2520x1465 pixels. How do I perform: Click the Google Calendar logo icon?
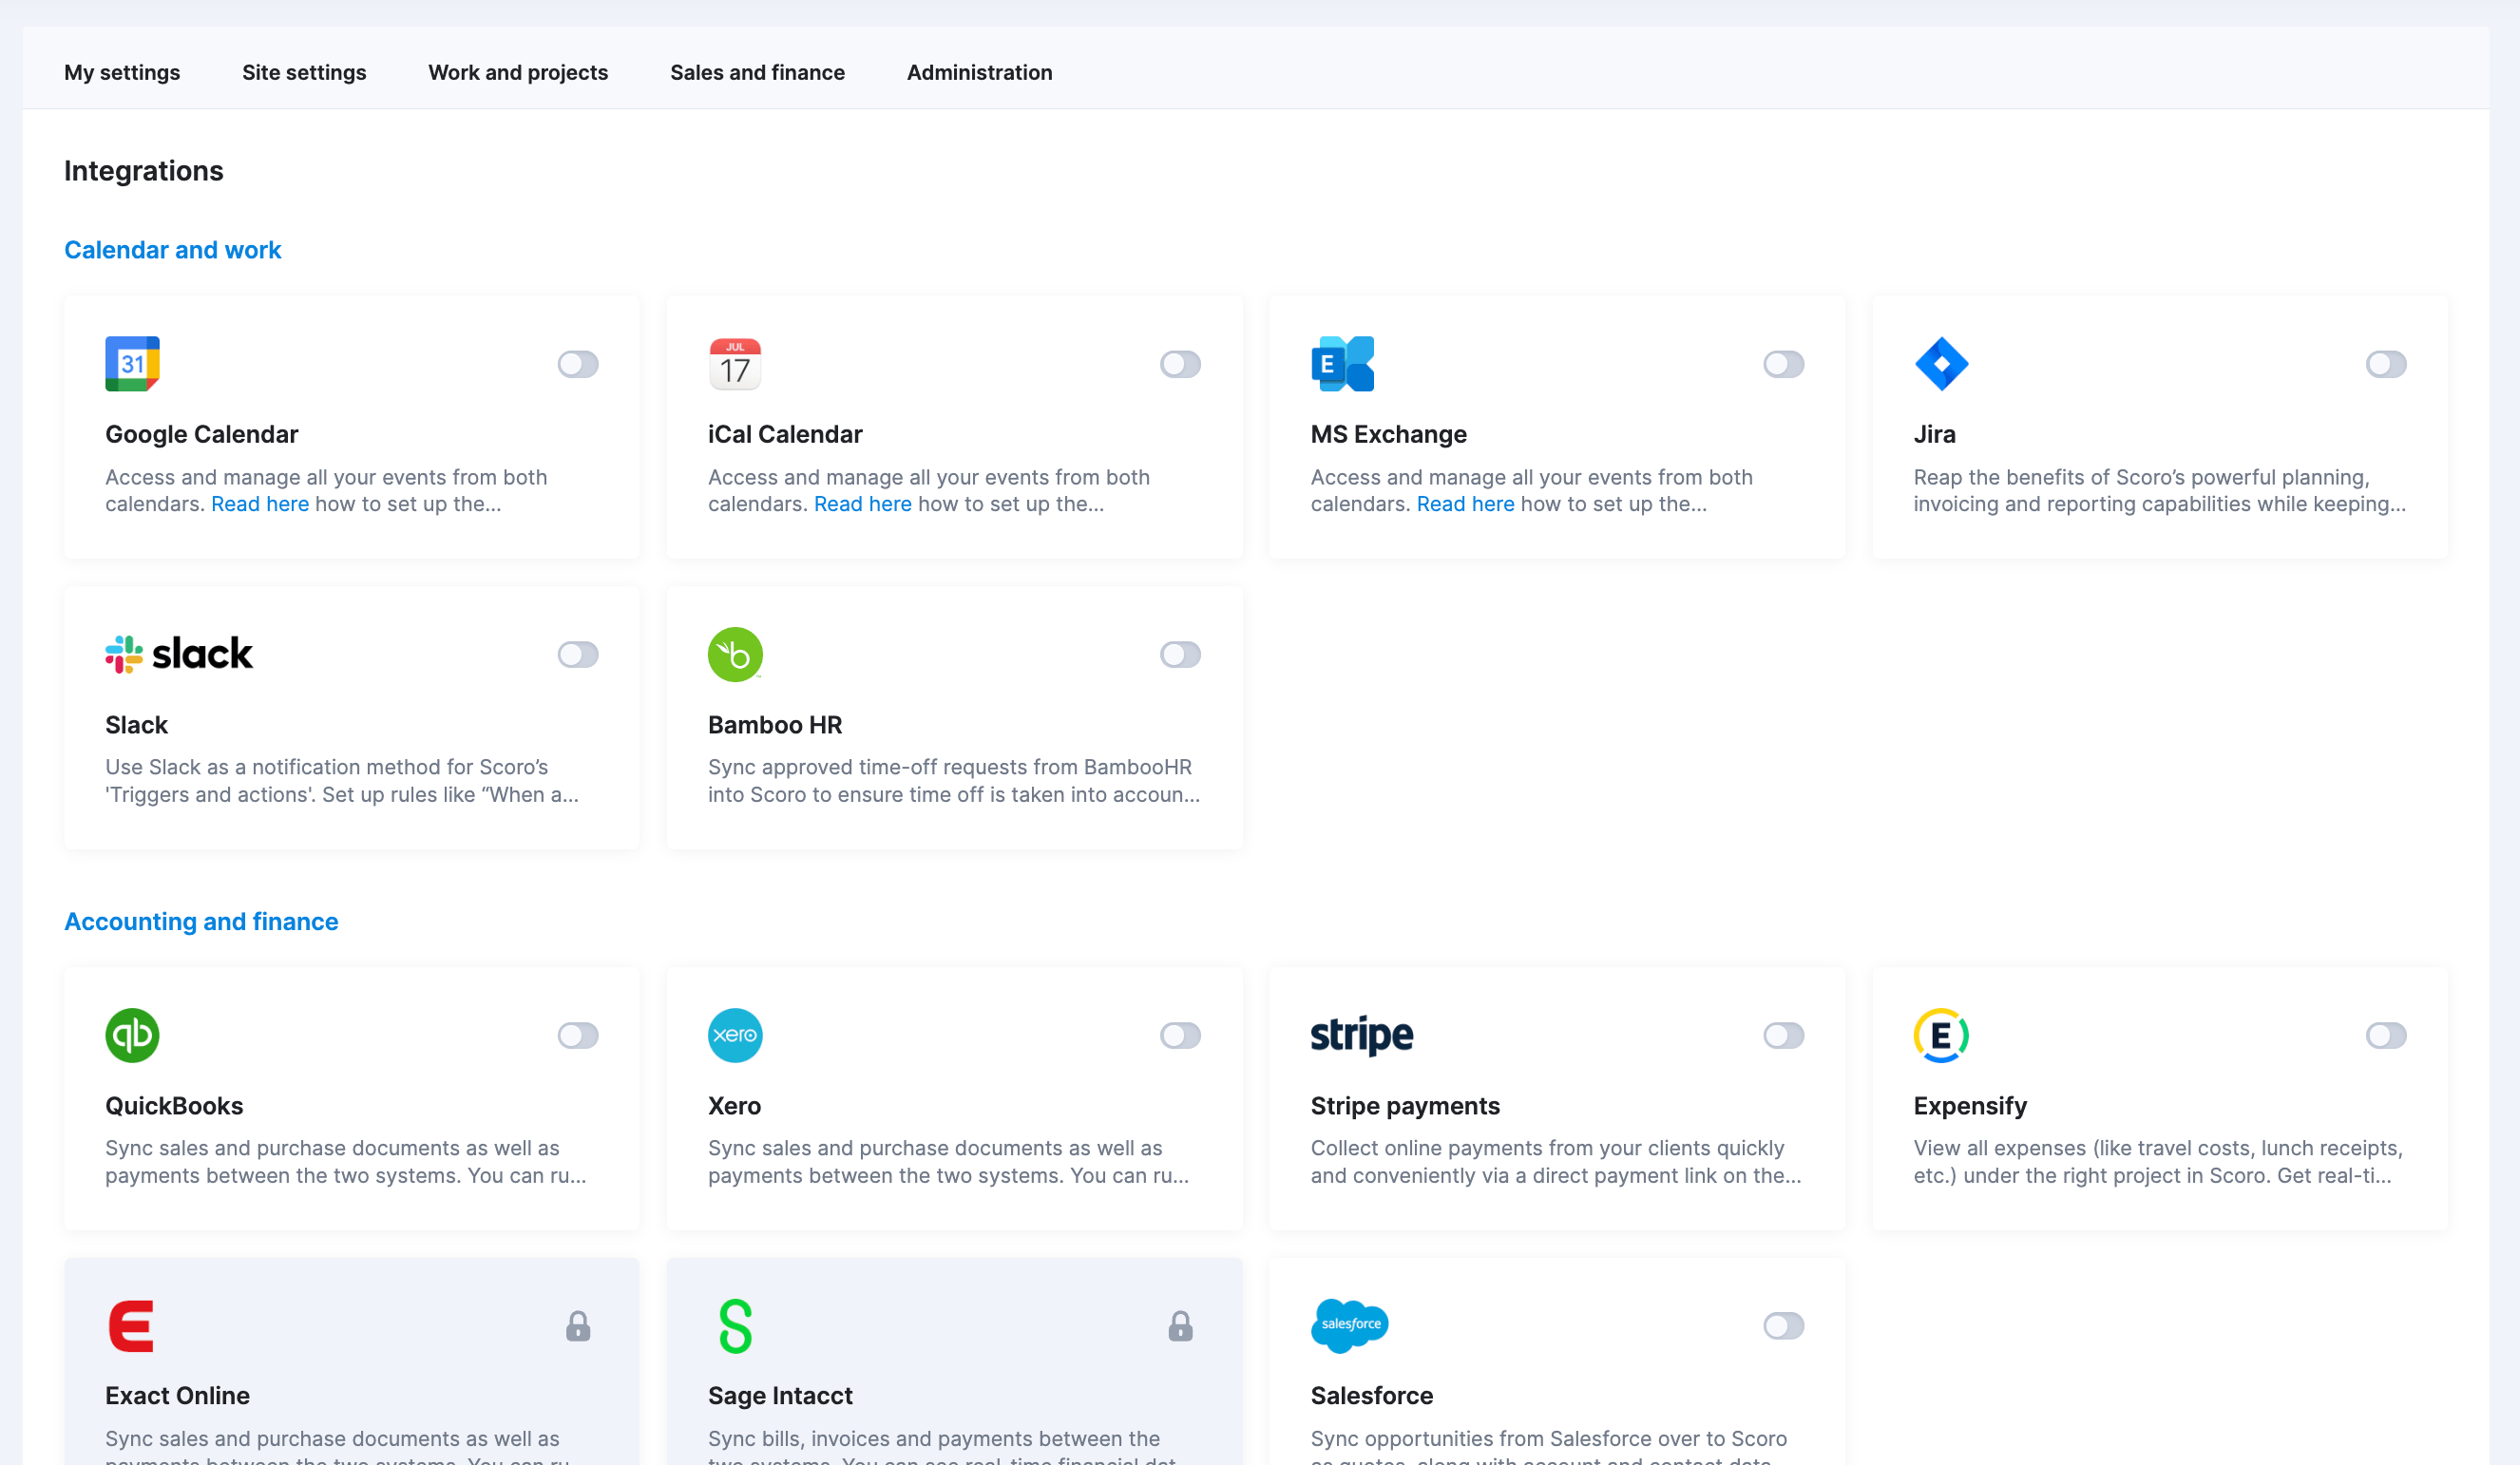[132, 364]
